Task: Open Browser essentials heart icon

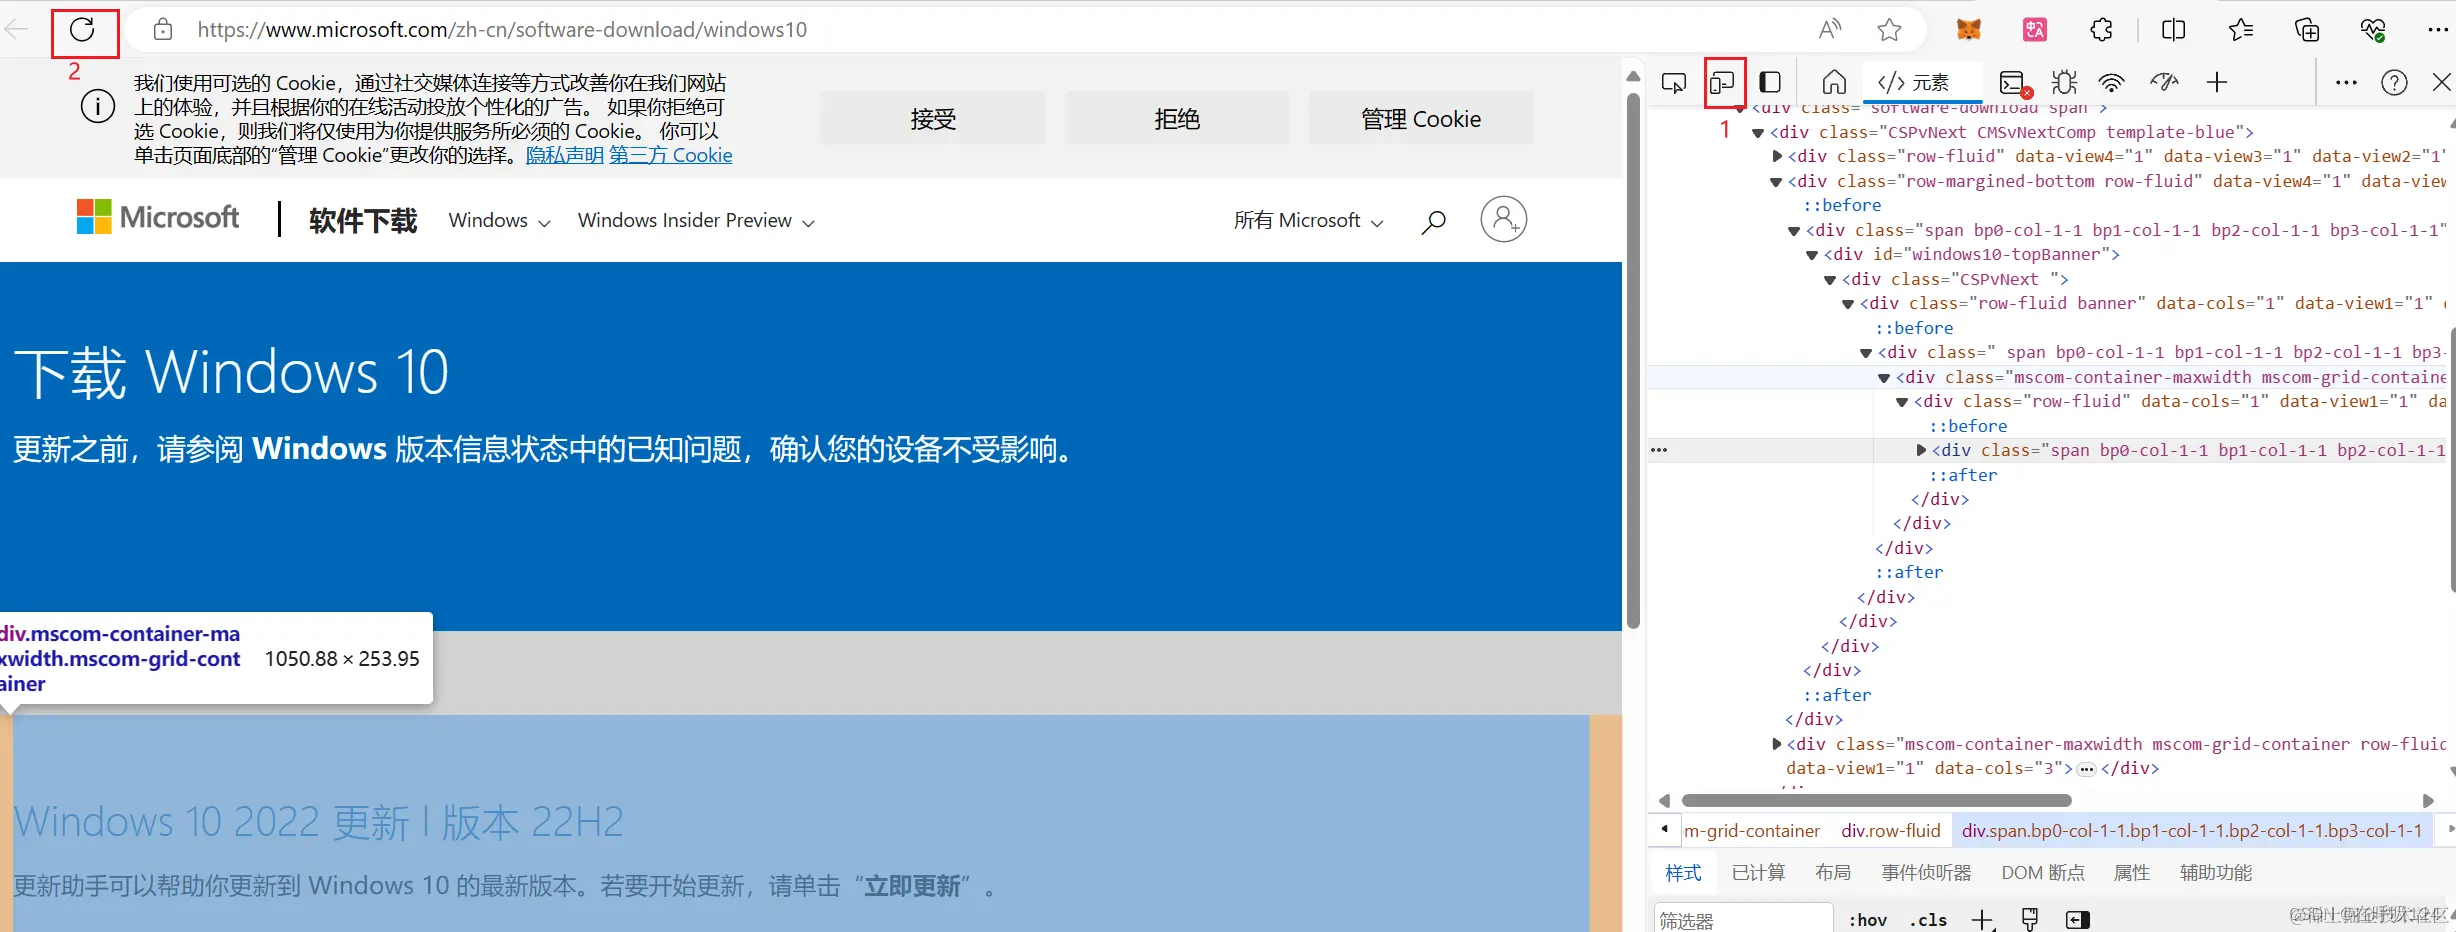Action: 2373,30
